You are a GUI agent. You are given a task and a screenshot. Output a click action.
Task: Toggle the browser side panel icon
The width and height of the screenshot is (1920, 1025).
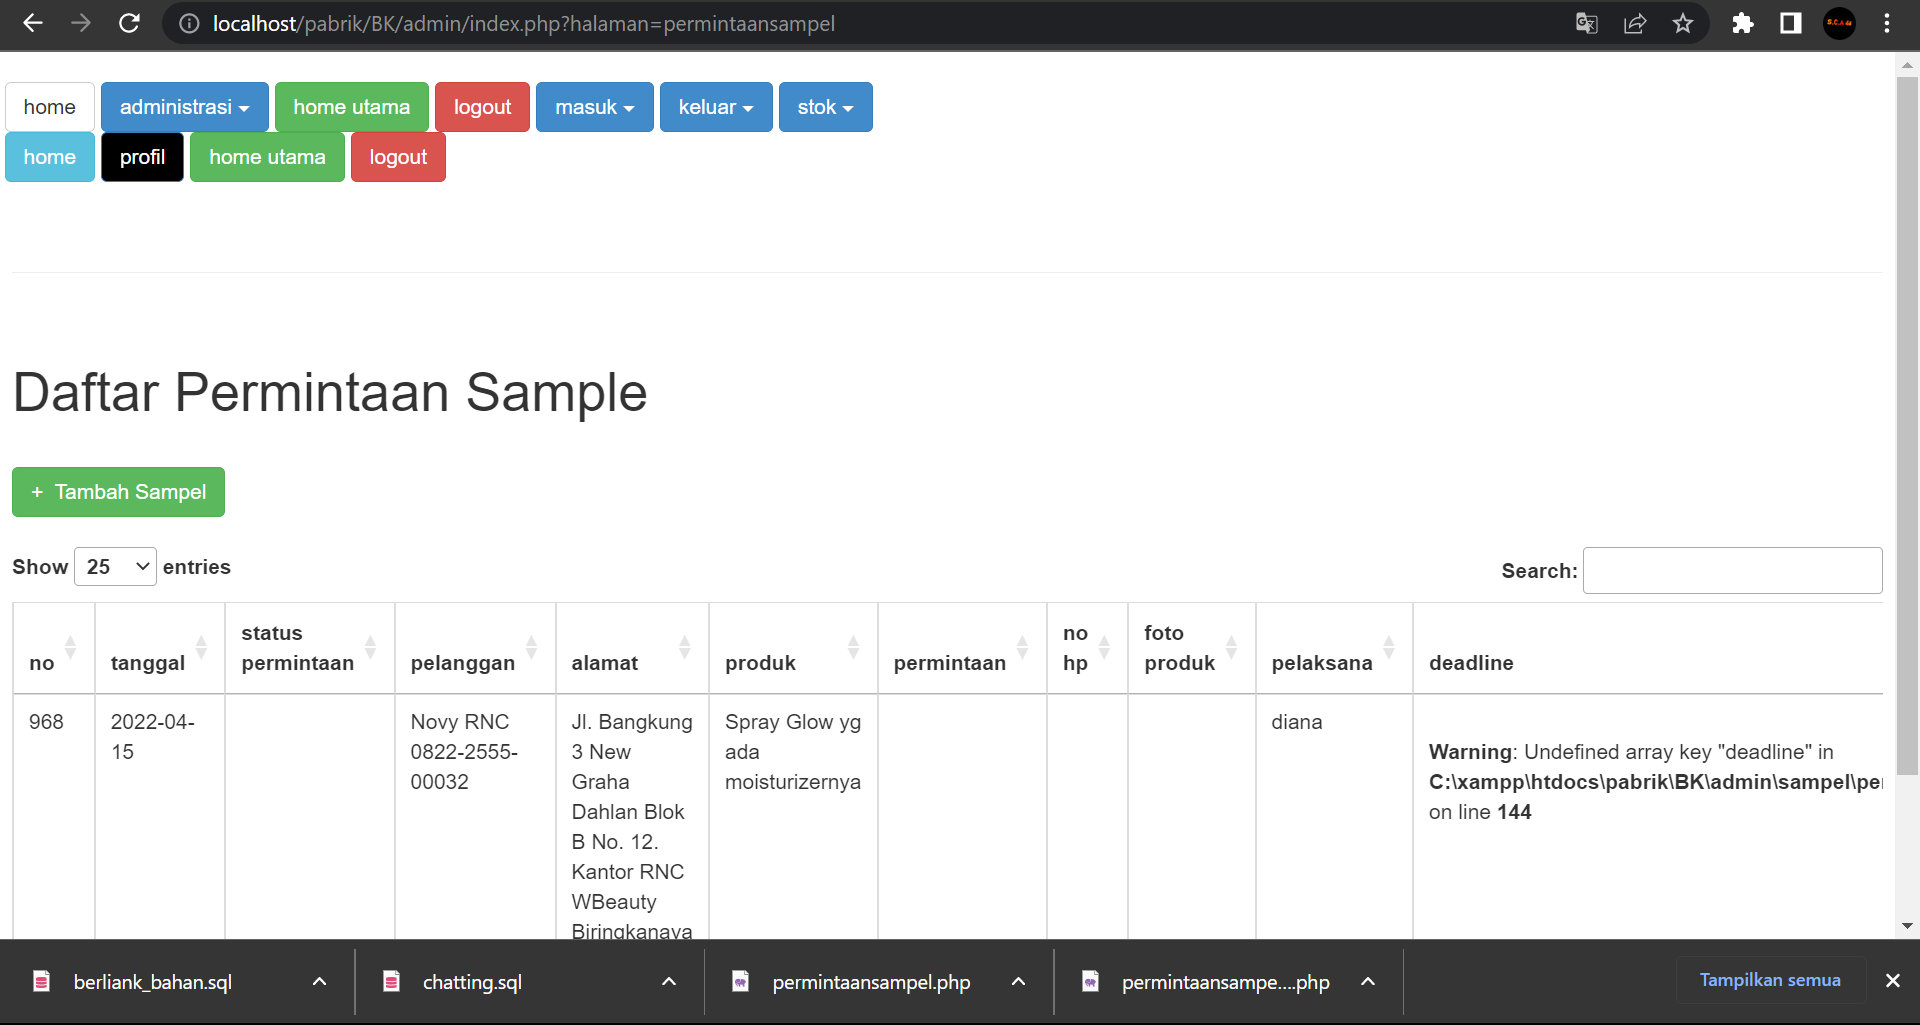point(1790,23)
